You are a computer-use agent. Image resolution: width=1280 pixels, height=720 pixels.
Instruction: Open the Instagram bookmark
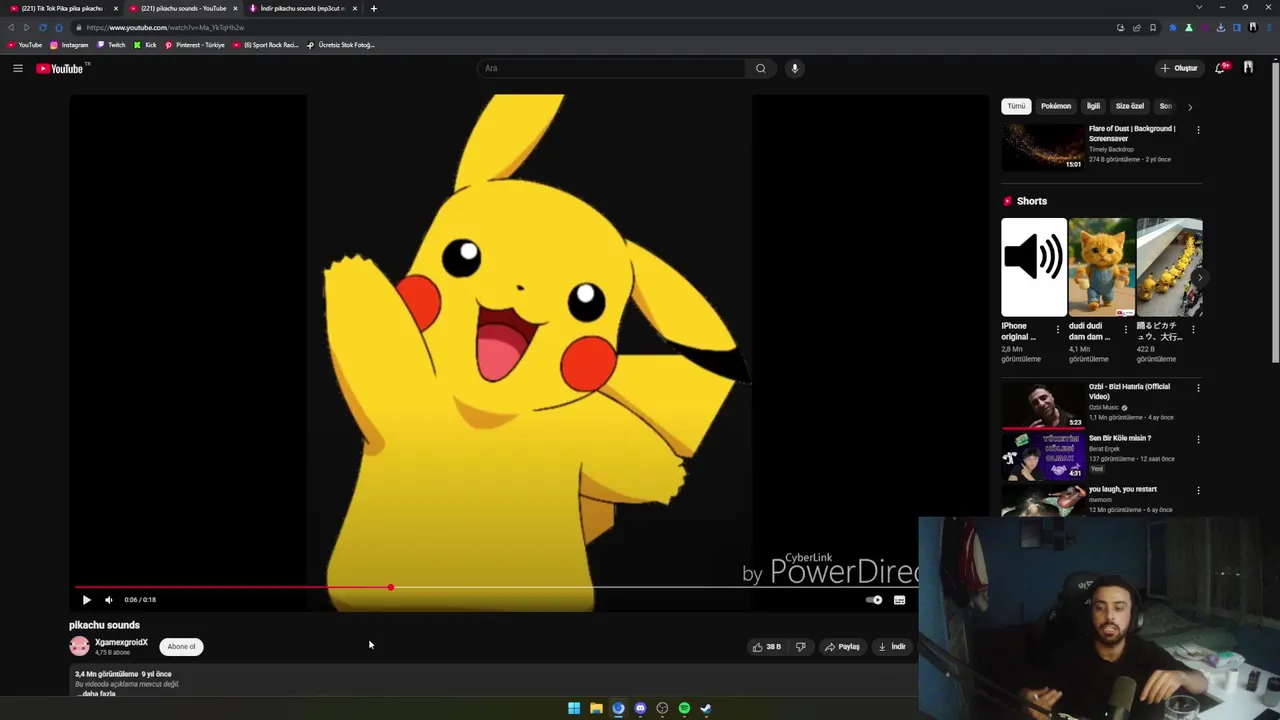[69, 45]
